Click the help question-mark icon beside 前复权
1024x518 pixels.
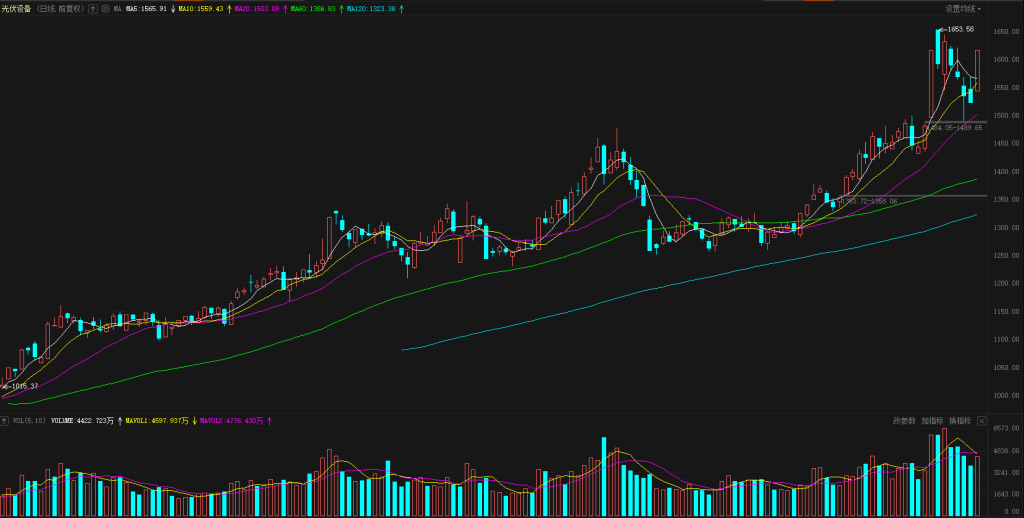pos(93,8)
